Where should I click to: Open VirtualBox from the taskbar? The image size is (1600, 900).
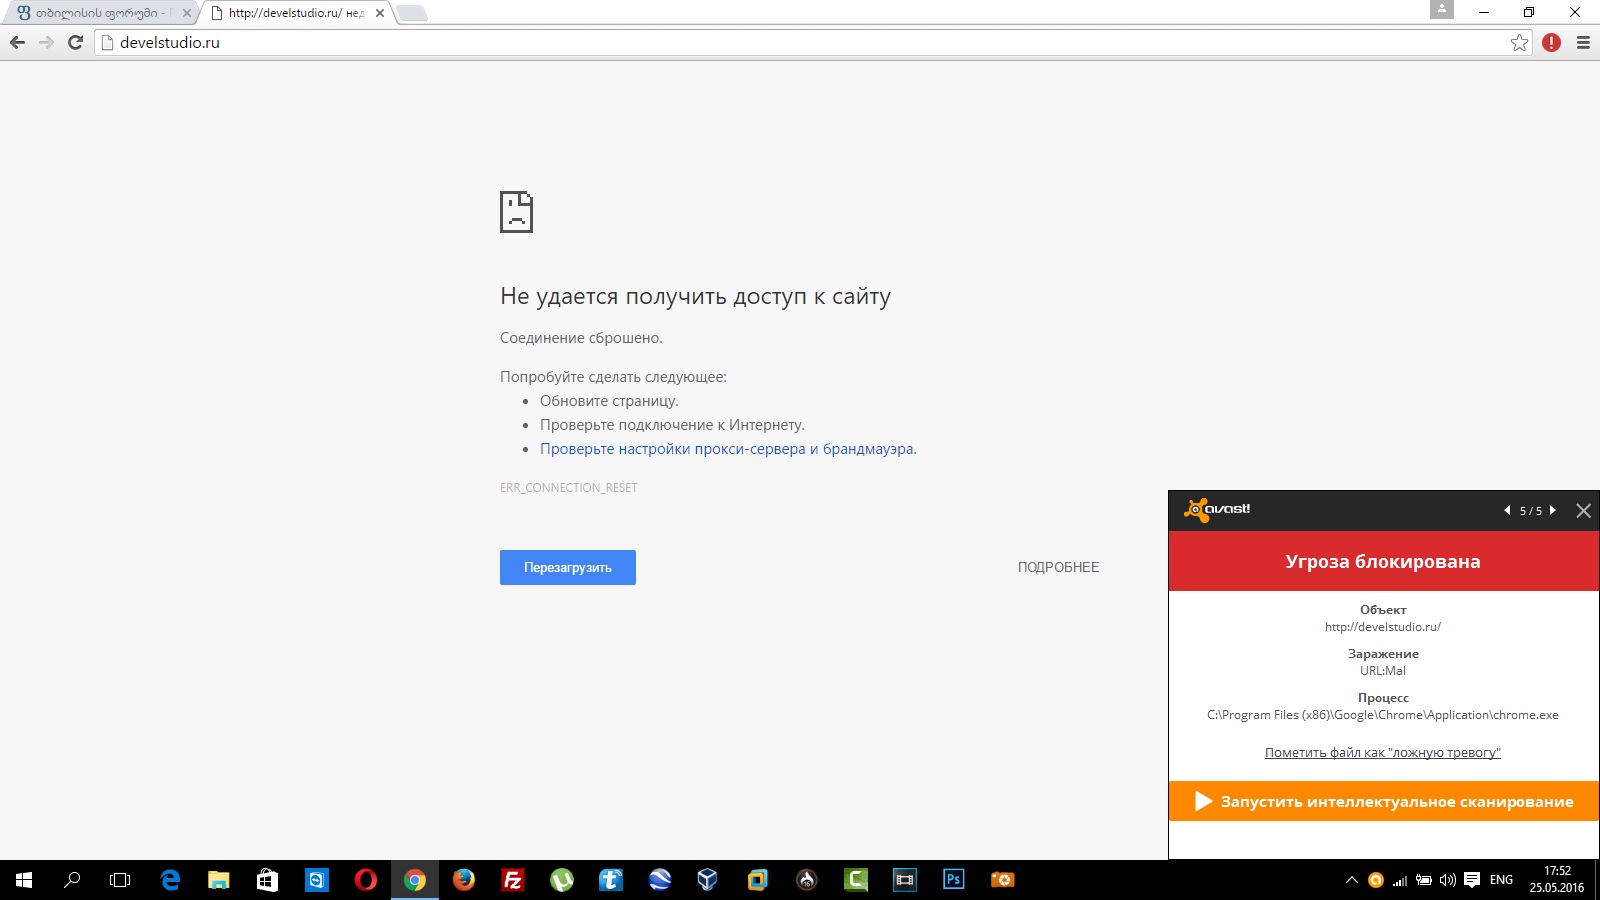pos(708,880)
